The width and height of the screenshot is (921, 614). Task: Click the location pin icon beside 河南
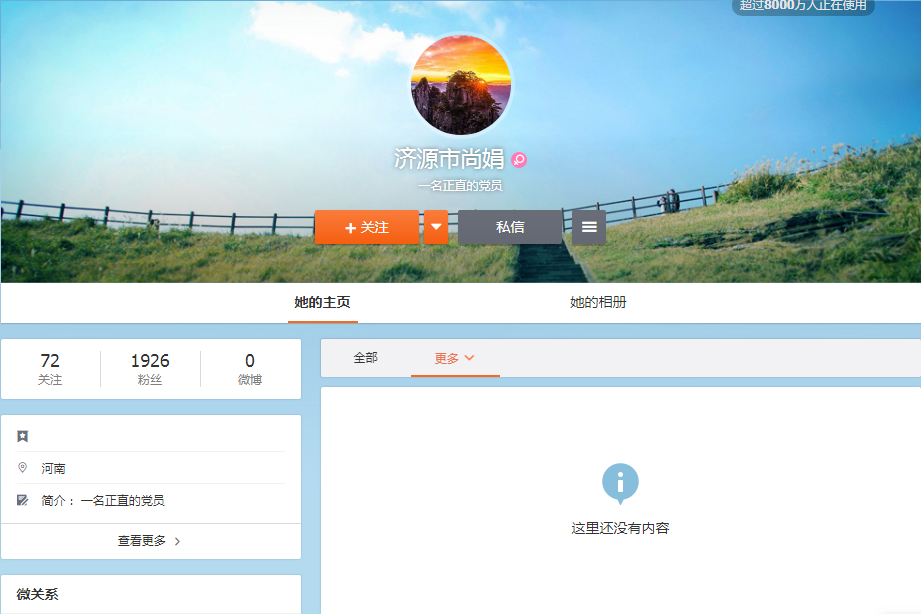(23, 468)
